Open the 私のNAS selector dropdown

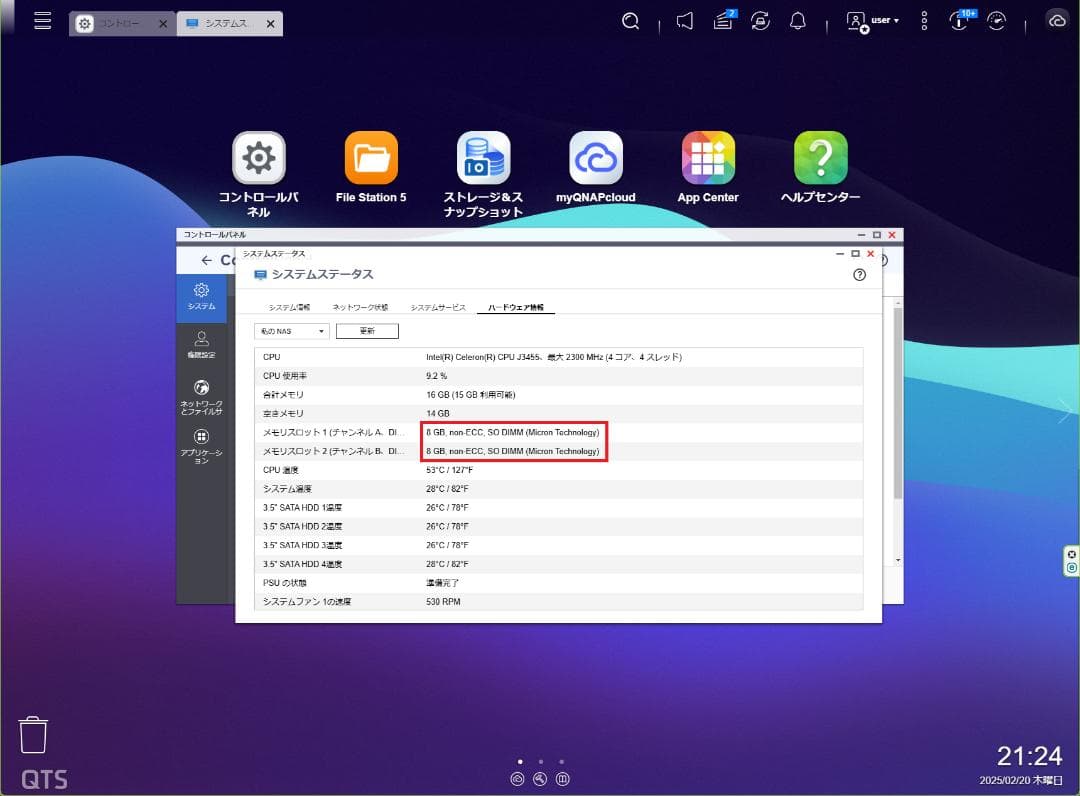click(x=290, y=330)
